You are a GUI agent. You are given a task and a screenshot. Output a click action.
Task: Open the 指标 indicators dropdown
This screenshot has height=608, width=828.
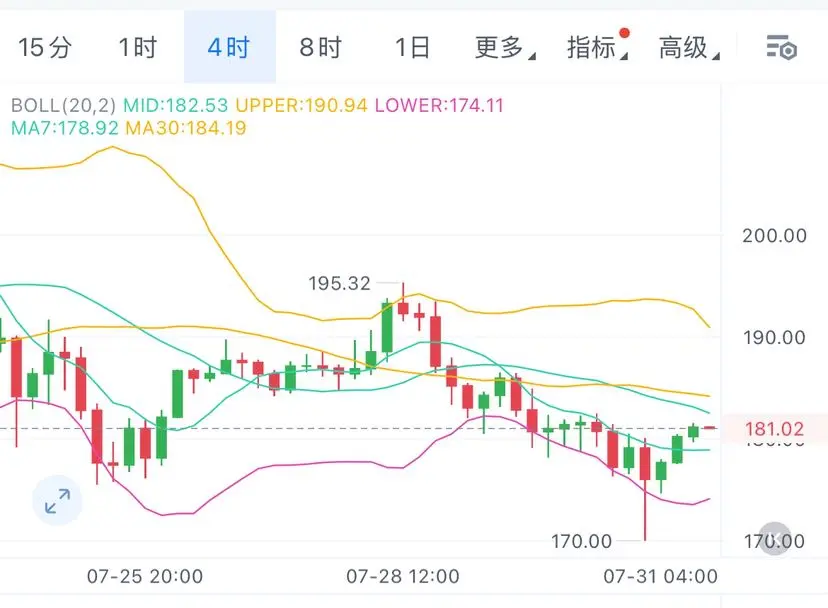[597, 46]
